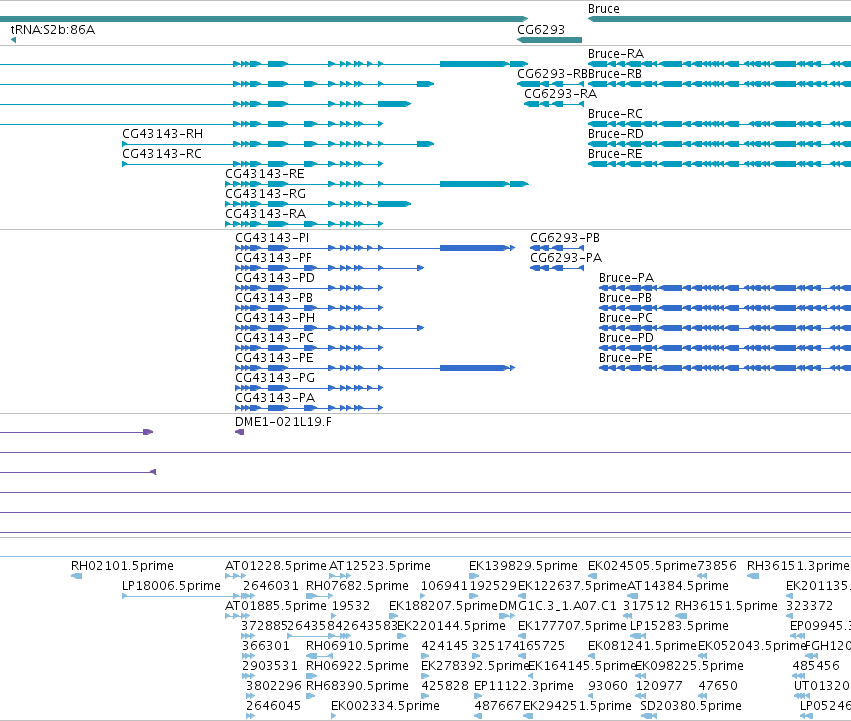
Task: Click the purple DME1-021L19.F feature glyph
Action: tap(239, 432)
